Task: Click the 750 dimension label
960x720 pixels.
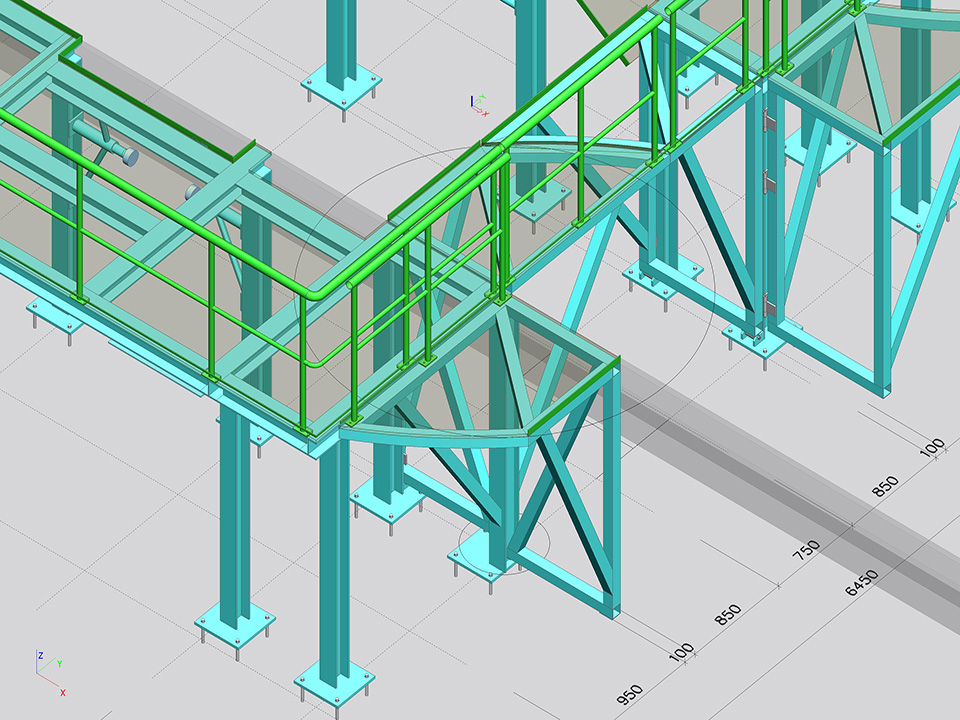Action: pos(806,549)
